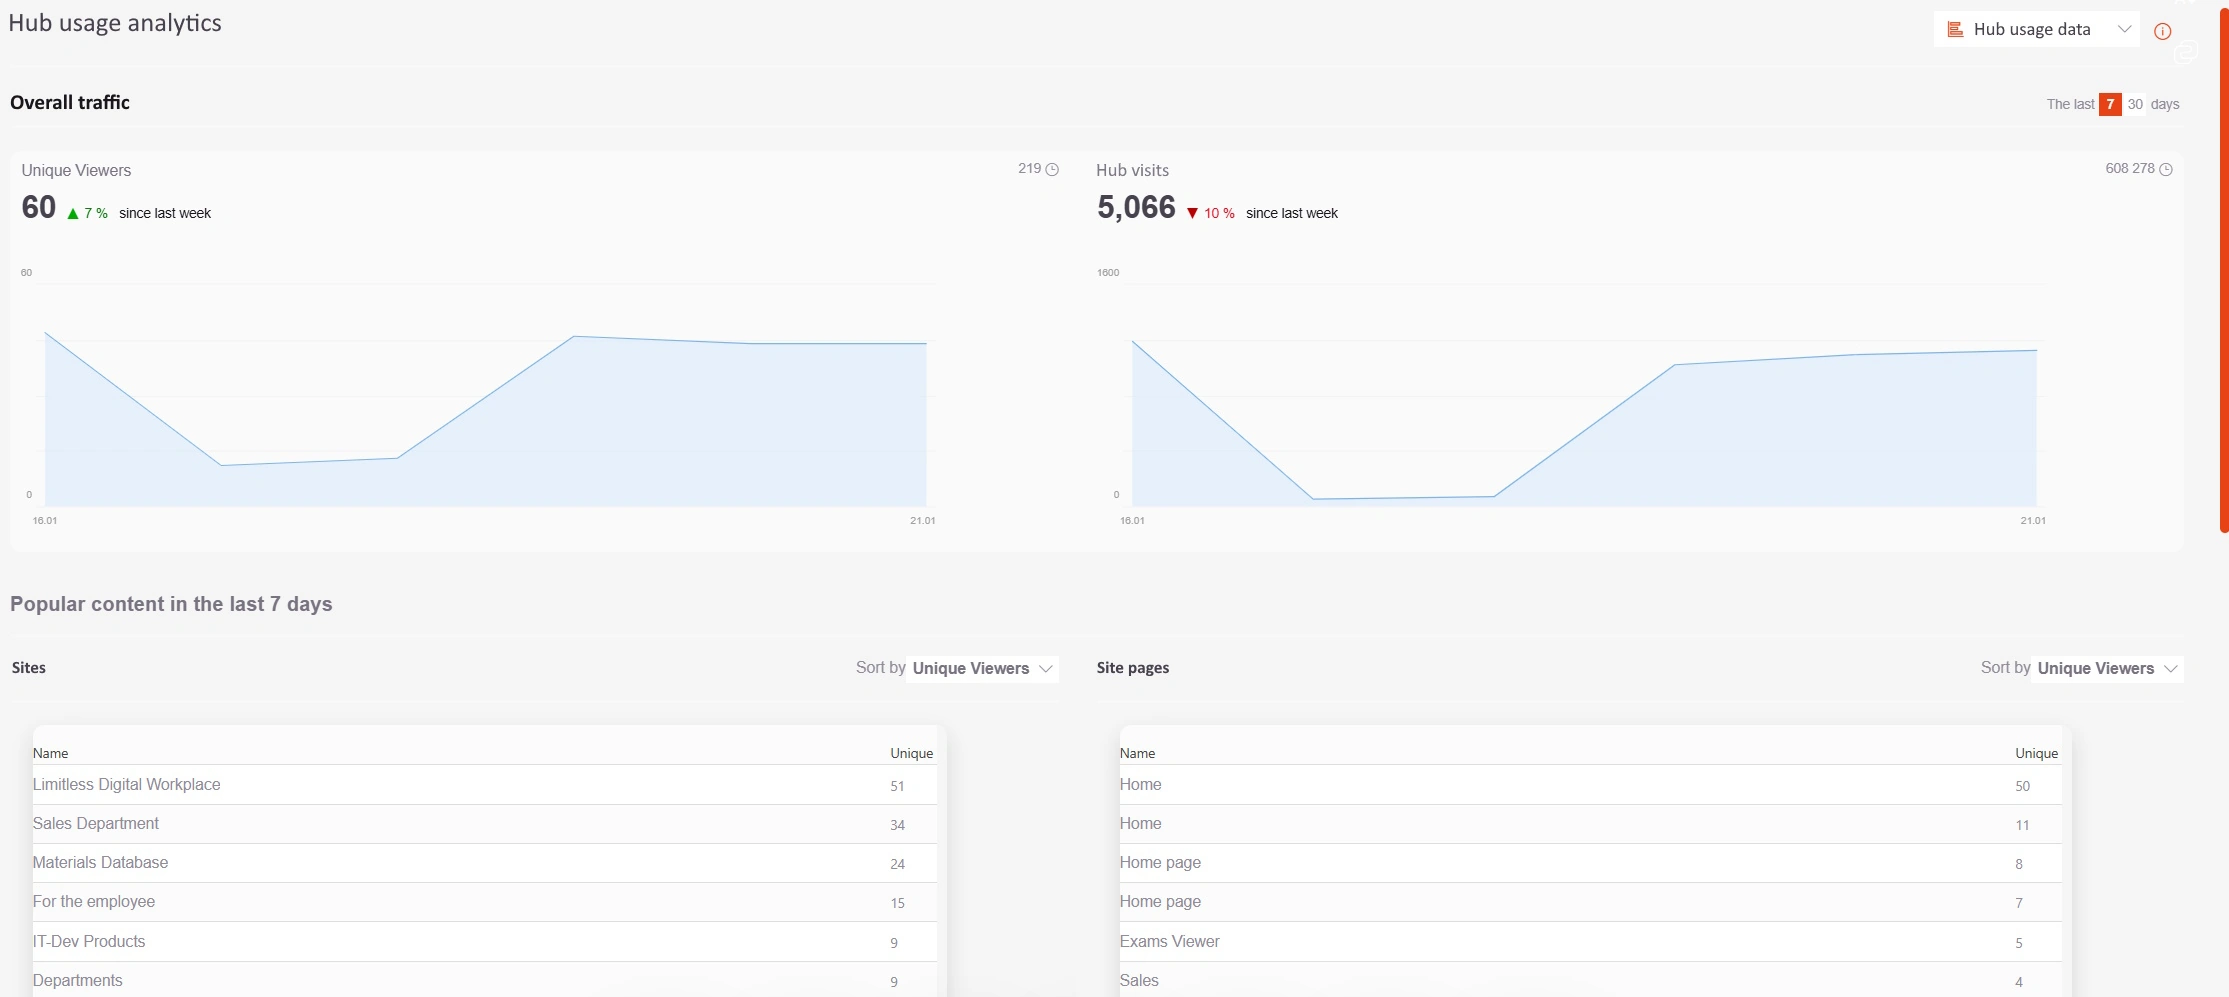Click the faint link icon below info
Screen dimensions: 2229x997
click(x=2186, y=53)
